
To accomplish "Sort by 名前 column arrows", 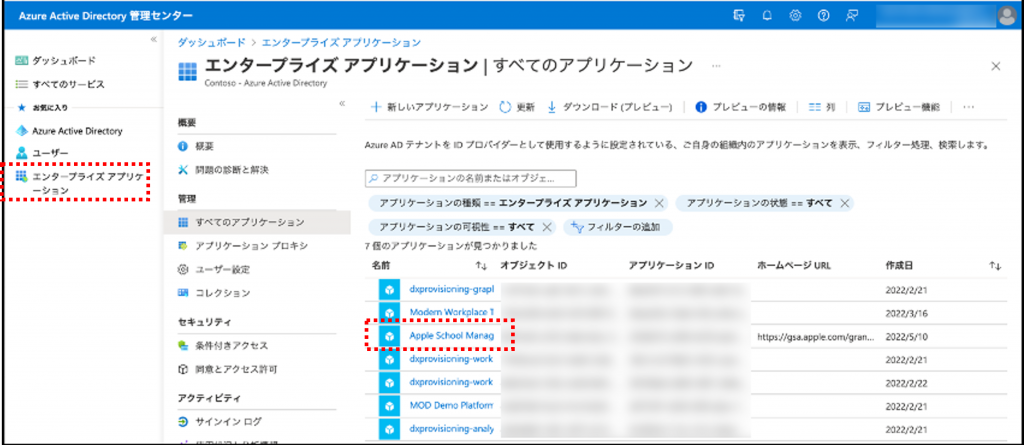I will [481, 266].
